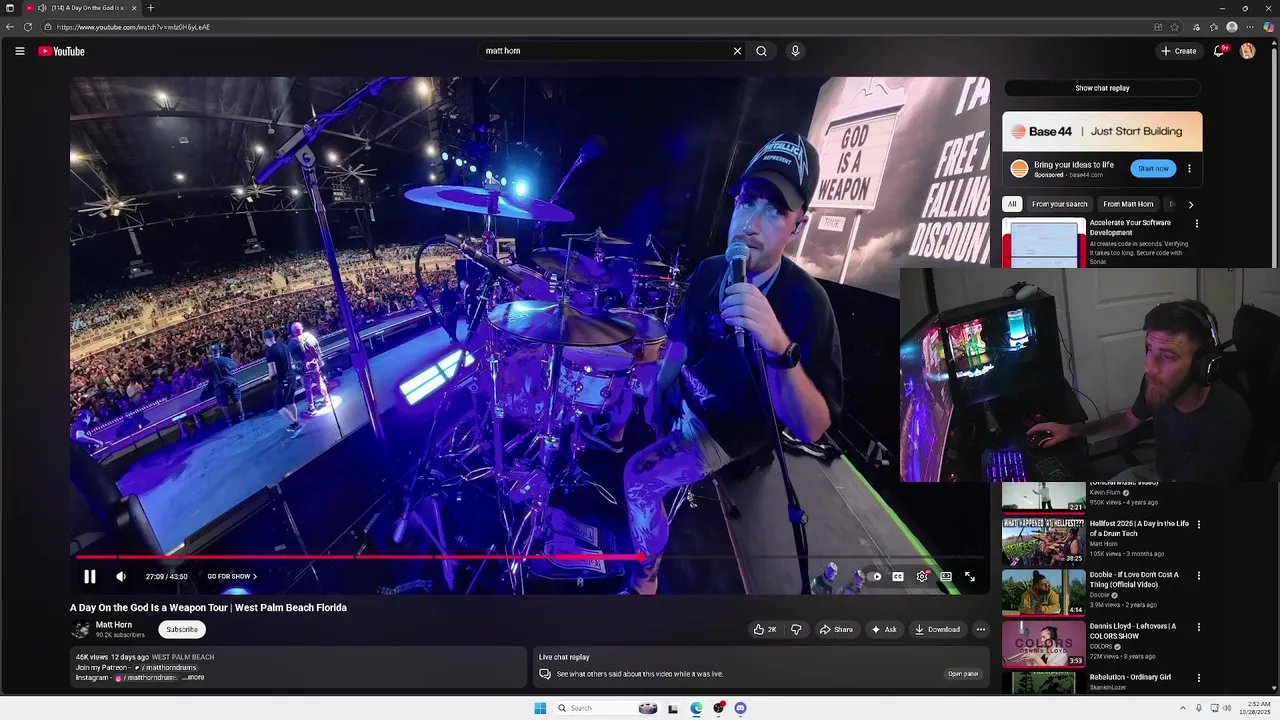Open Base44 ad options menu
This screenshot has width=1280, height=720.
tap(1189, 169)
